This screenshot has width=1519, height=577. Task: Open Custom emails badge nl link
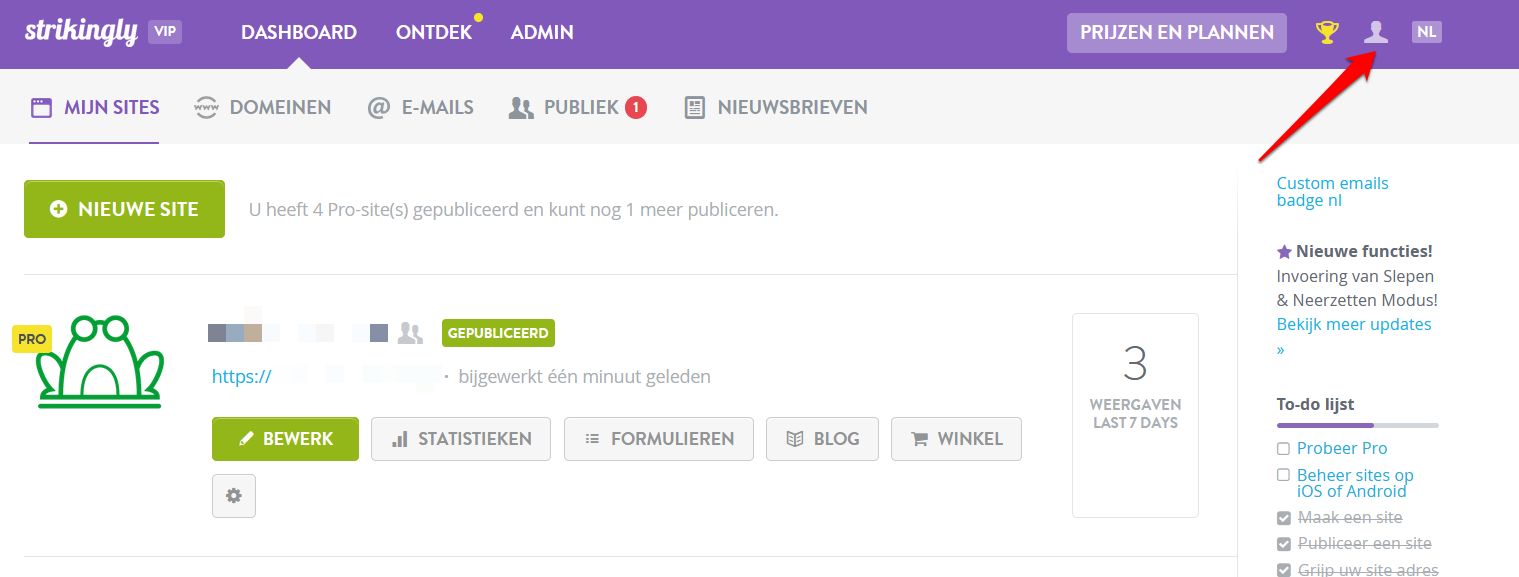click(1332, 192)
